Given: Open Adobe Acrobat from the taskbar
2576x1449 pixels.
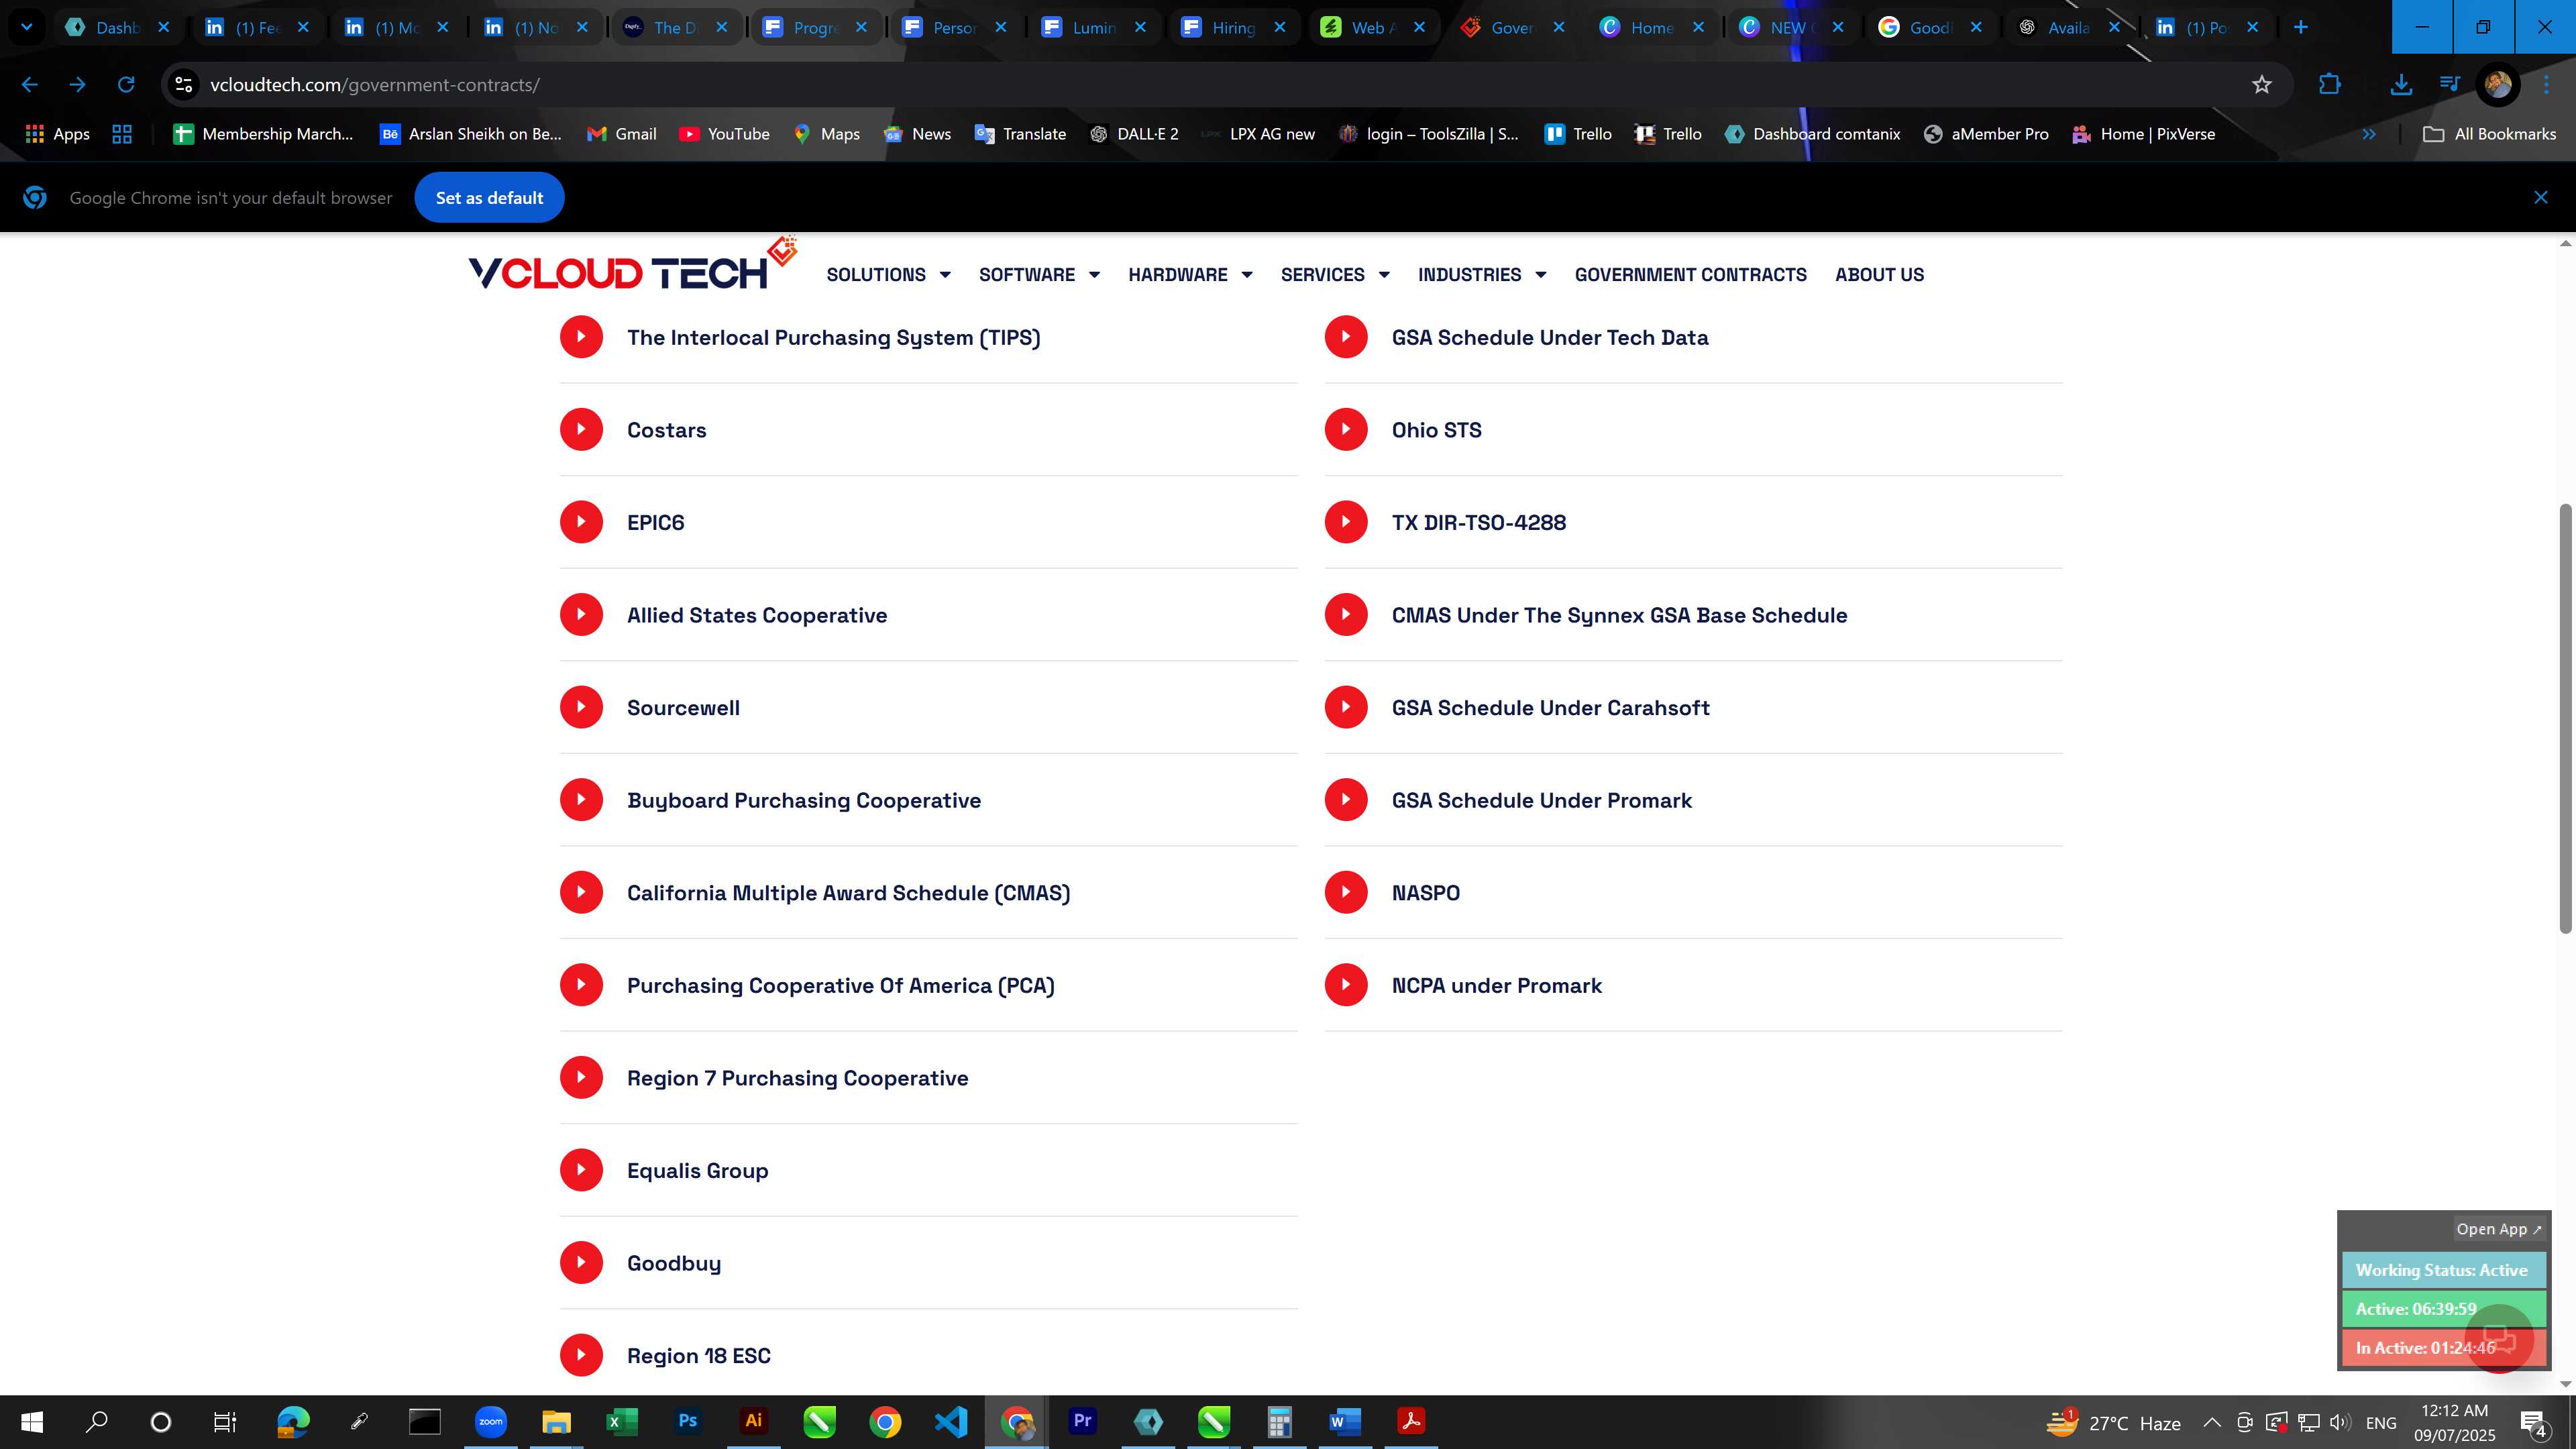Looking at the screenshot, I should point(1411,1421).
